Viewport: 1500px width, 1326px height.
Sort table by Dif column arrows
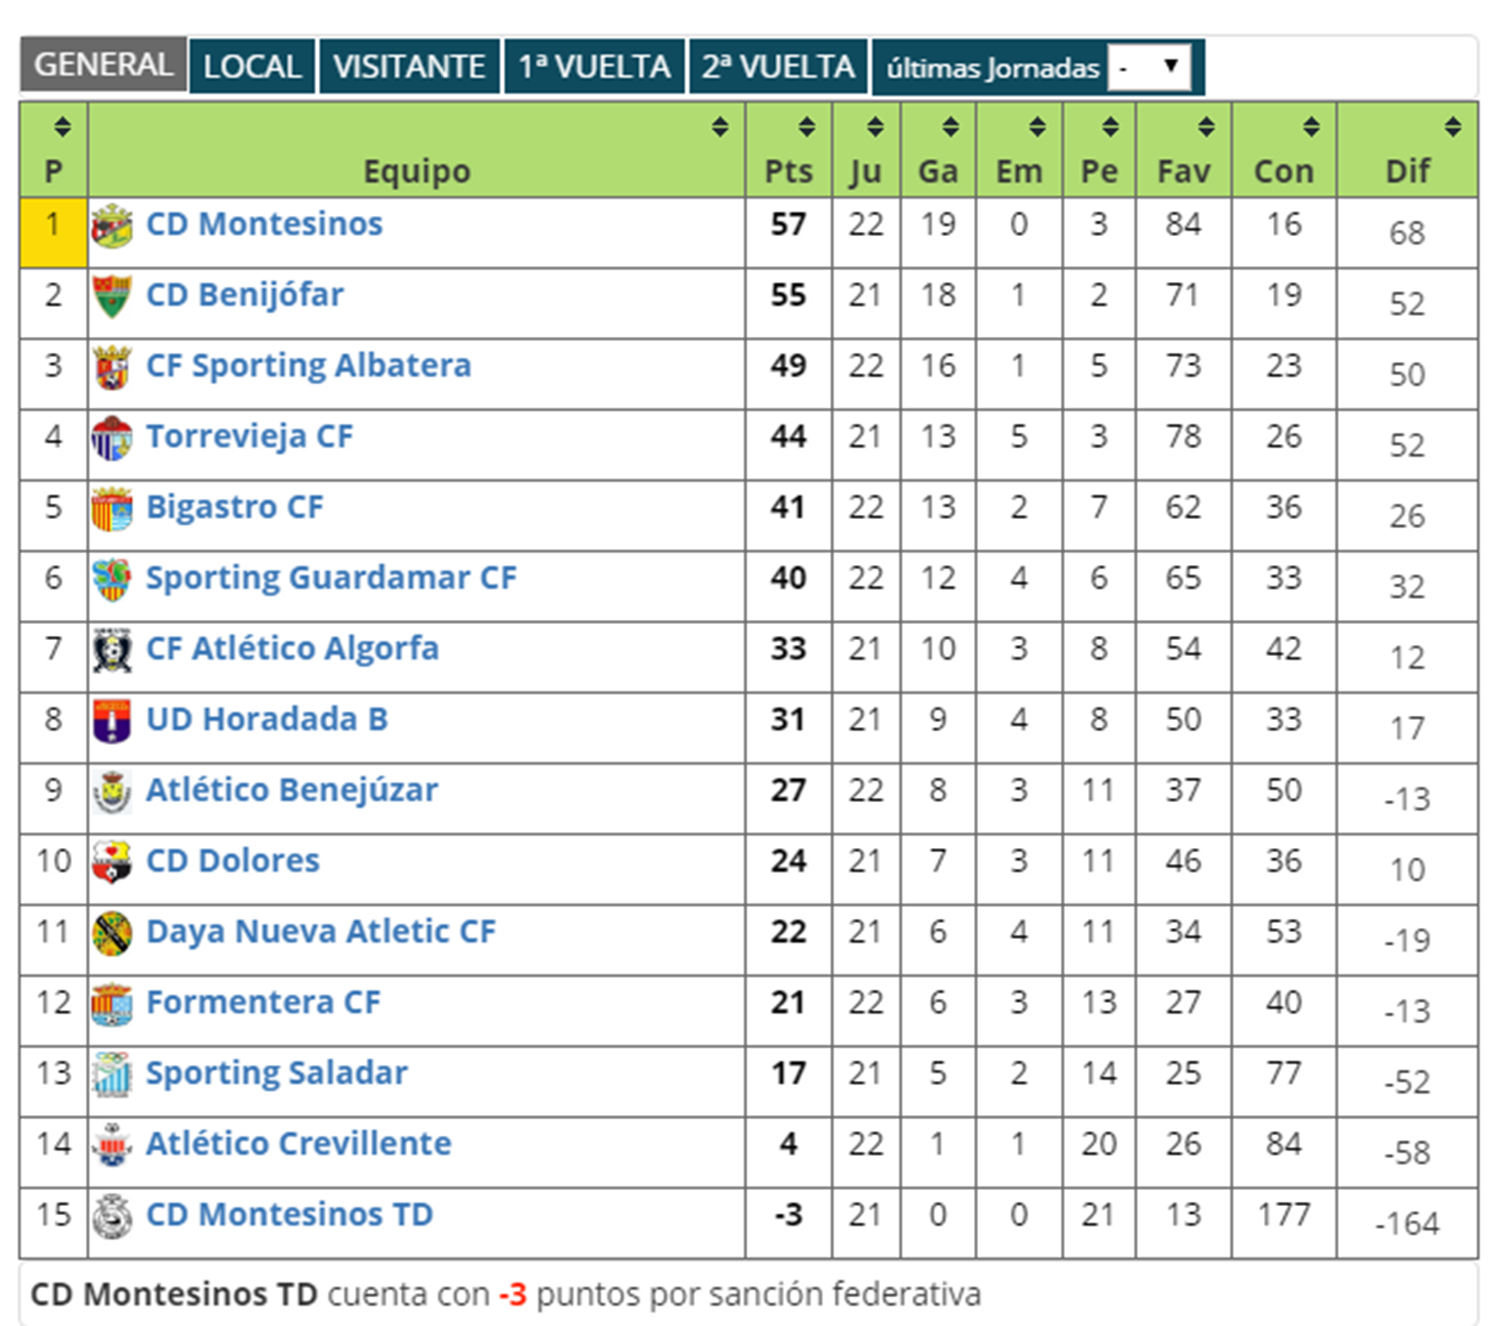pos(1452,127)
